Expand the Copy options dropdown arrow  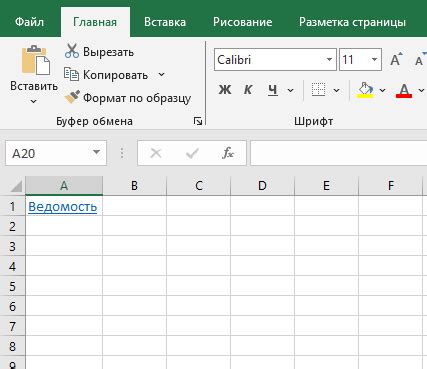(x=161, y=75)
